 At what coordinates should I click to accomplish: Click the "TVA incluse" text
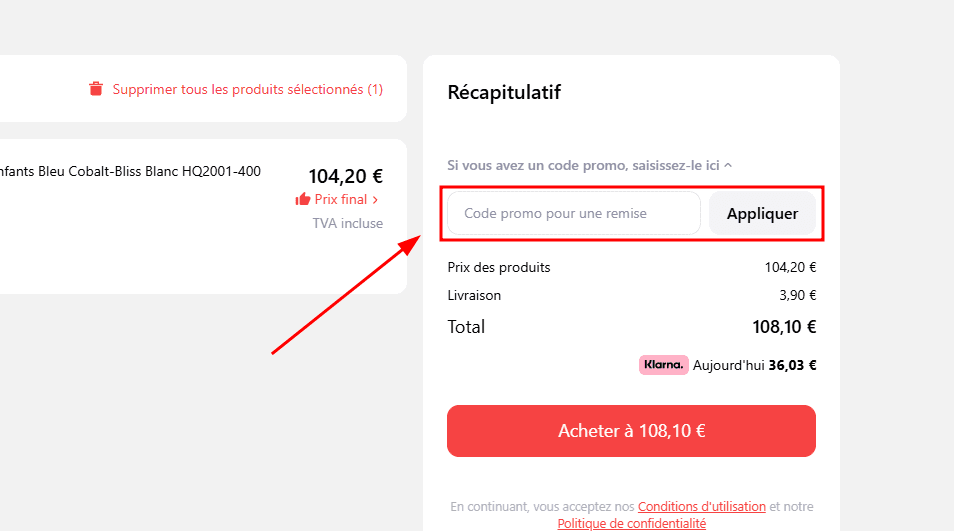(x=347, y=223)
